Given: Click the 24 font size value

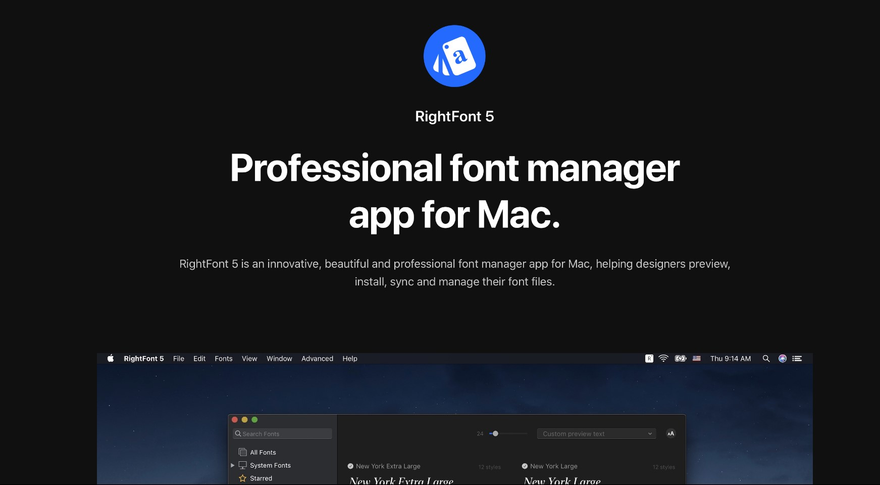Looking at the screenshot, I should tap(480, 433).
